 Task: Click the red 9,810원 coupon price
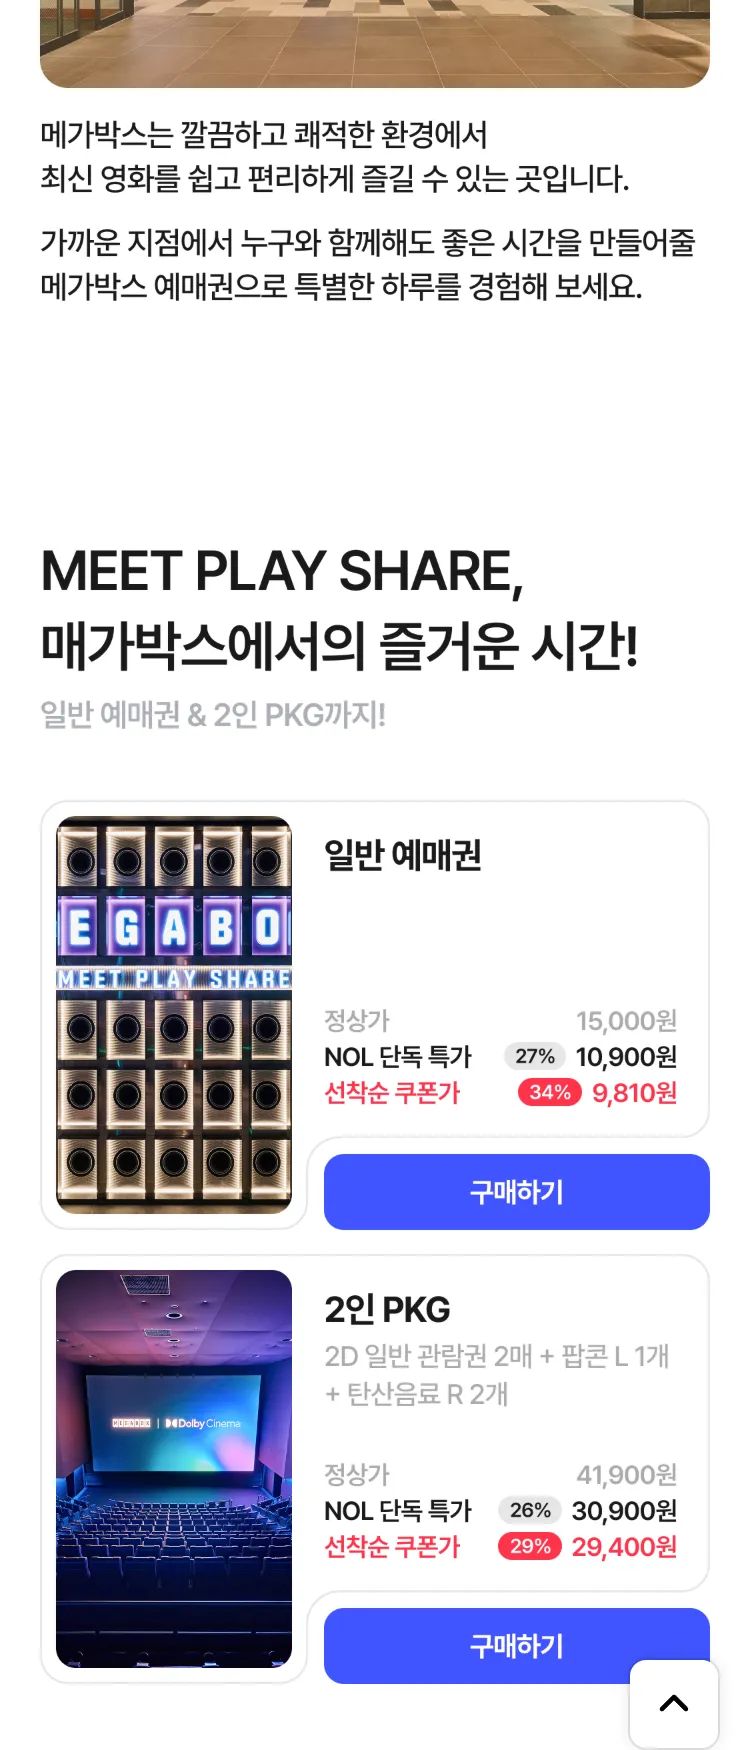tap(635, 1093)
